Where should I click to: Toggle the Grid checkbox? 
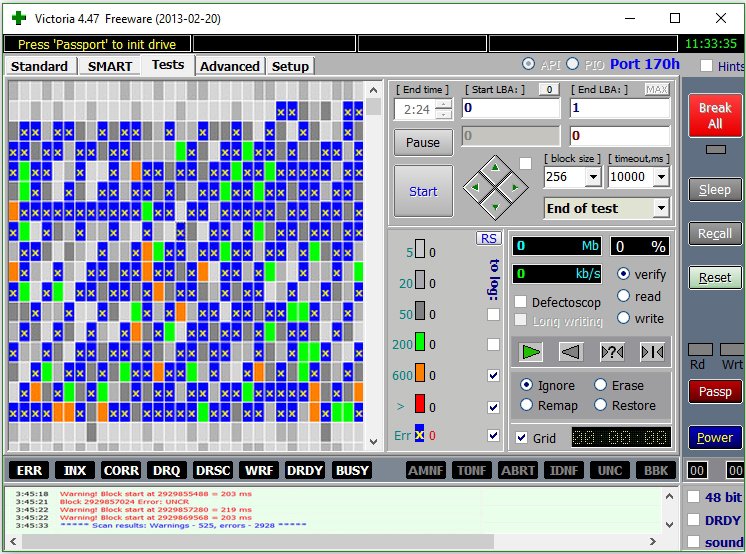pos(521,438)
